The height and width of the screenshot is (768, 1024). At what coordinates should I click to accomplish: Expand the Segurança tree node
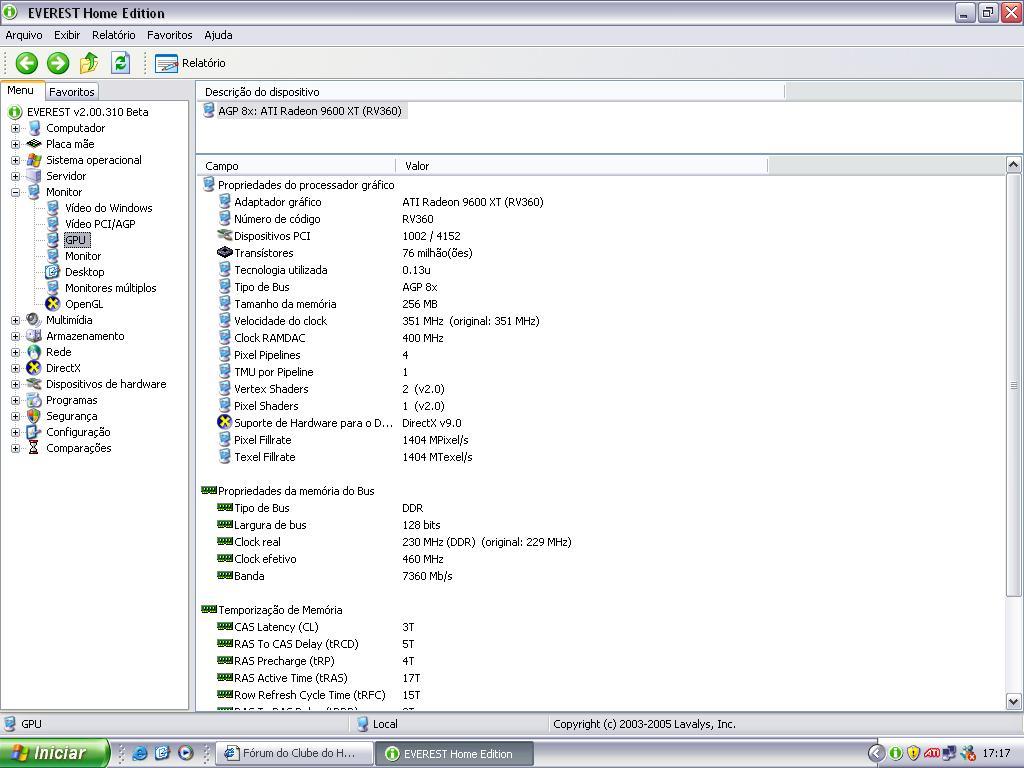(16, 416)
